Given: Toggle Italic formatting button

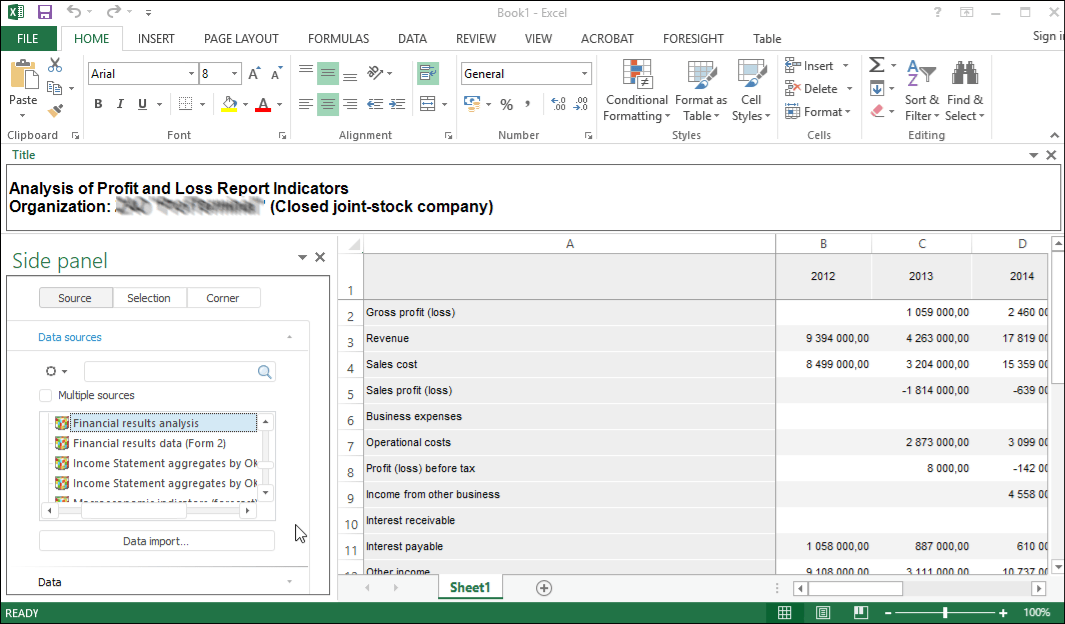Looking at the screenshot, I should click(120, 104).
